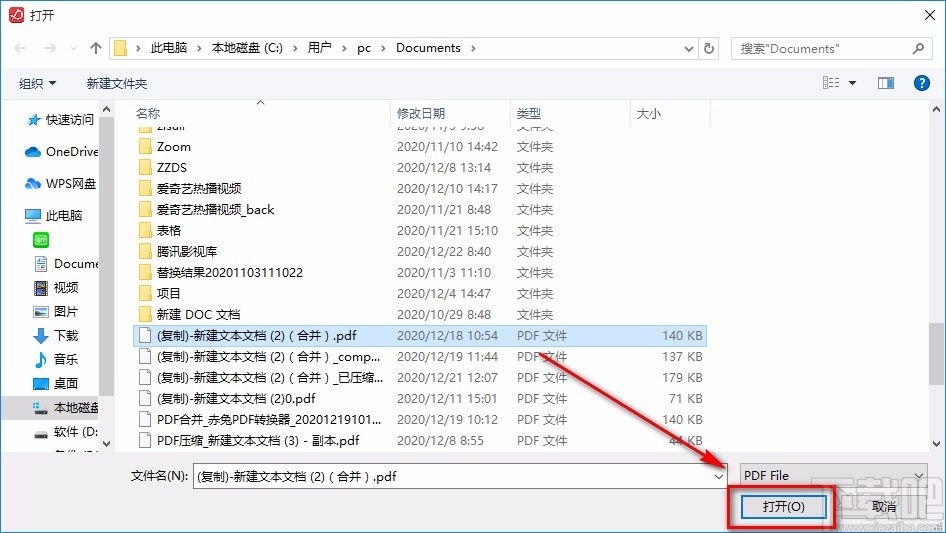The height and width of the screenshot is (533, 946).
Task: Refresh the Documents folder view
Action: click(710, 48)
